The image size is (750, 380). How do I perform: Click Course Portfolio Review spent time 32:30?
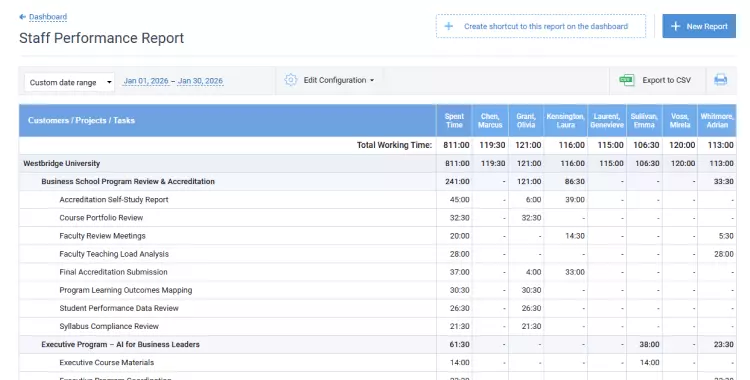(460, 218)
